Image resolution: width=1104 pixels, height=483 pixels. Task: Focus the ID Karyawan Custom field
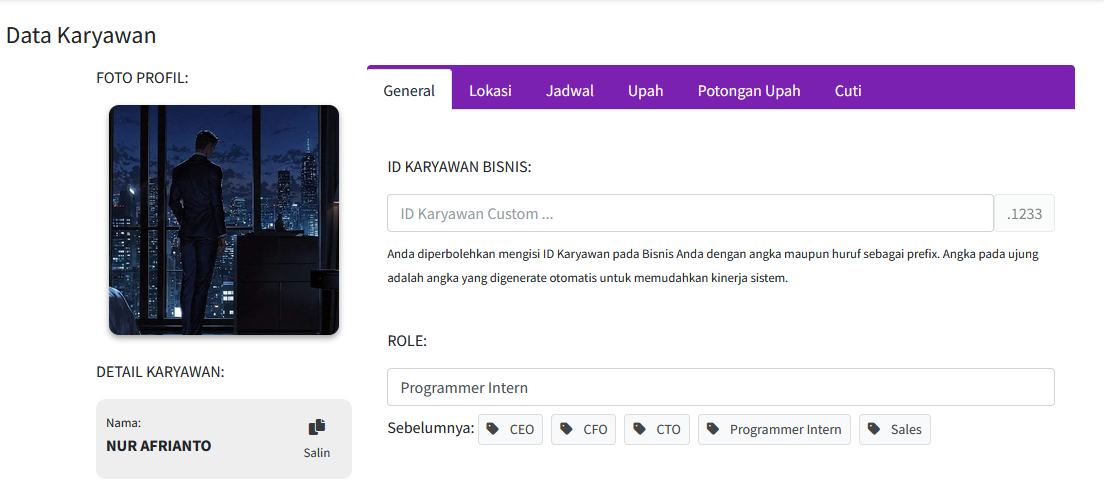coord(690,213)
